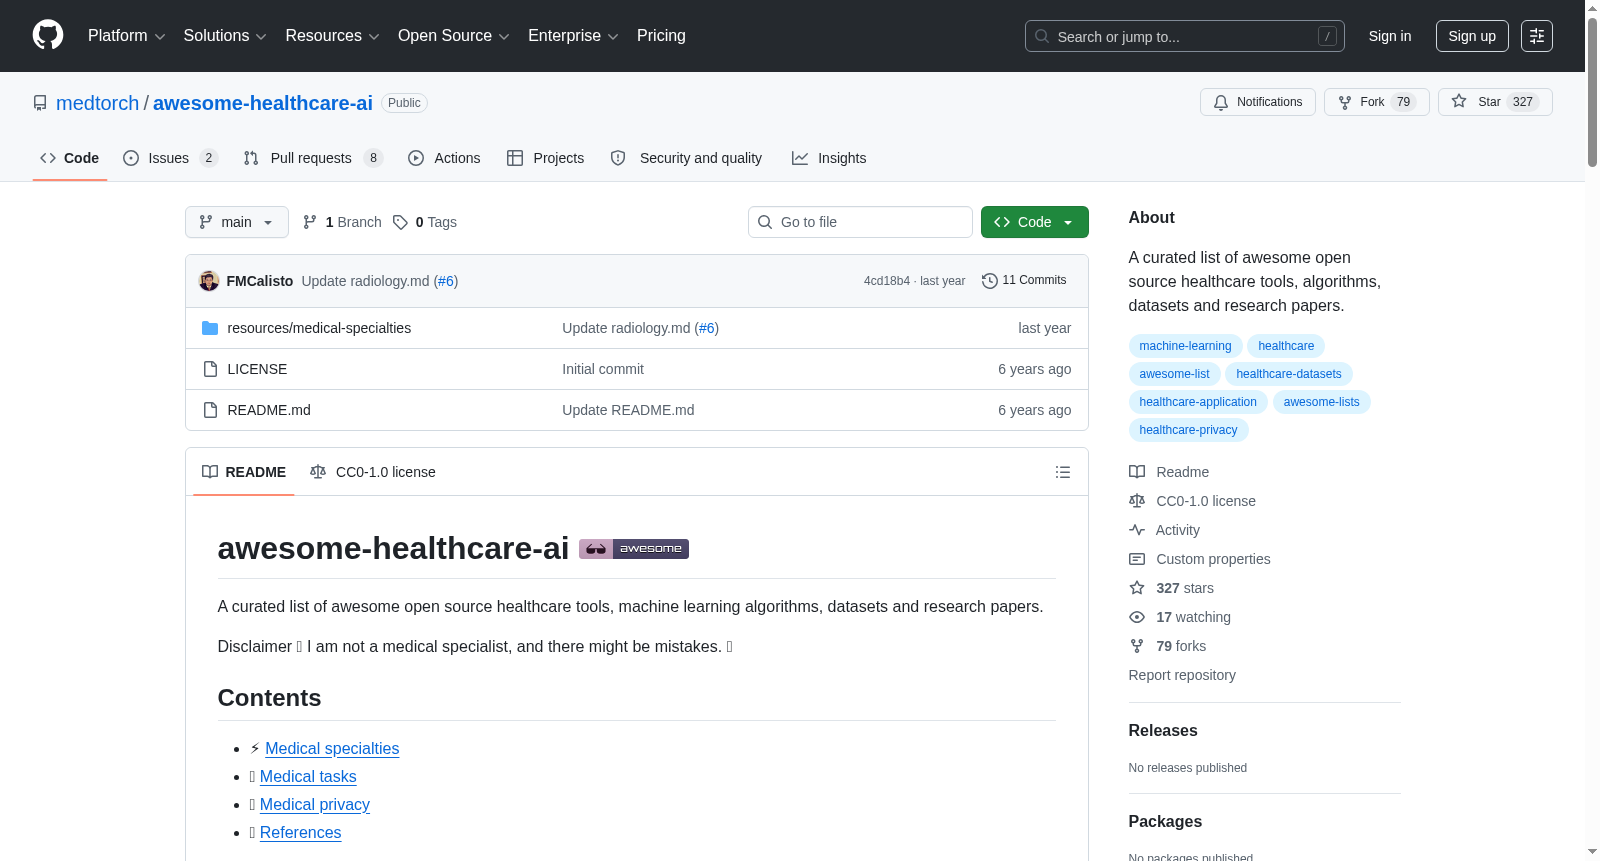Viewport: 1600px width, 861px height.
Task: Click the star icon beside 327 stars
Action: pos(1137,588)
